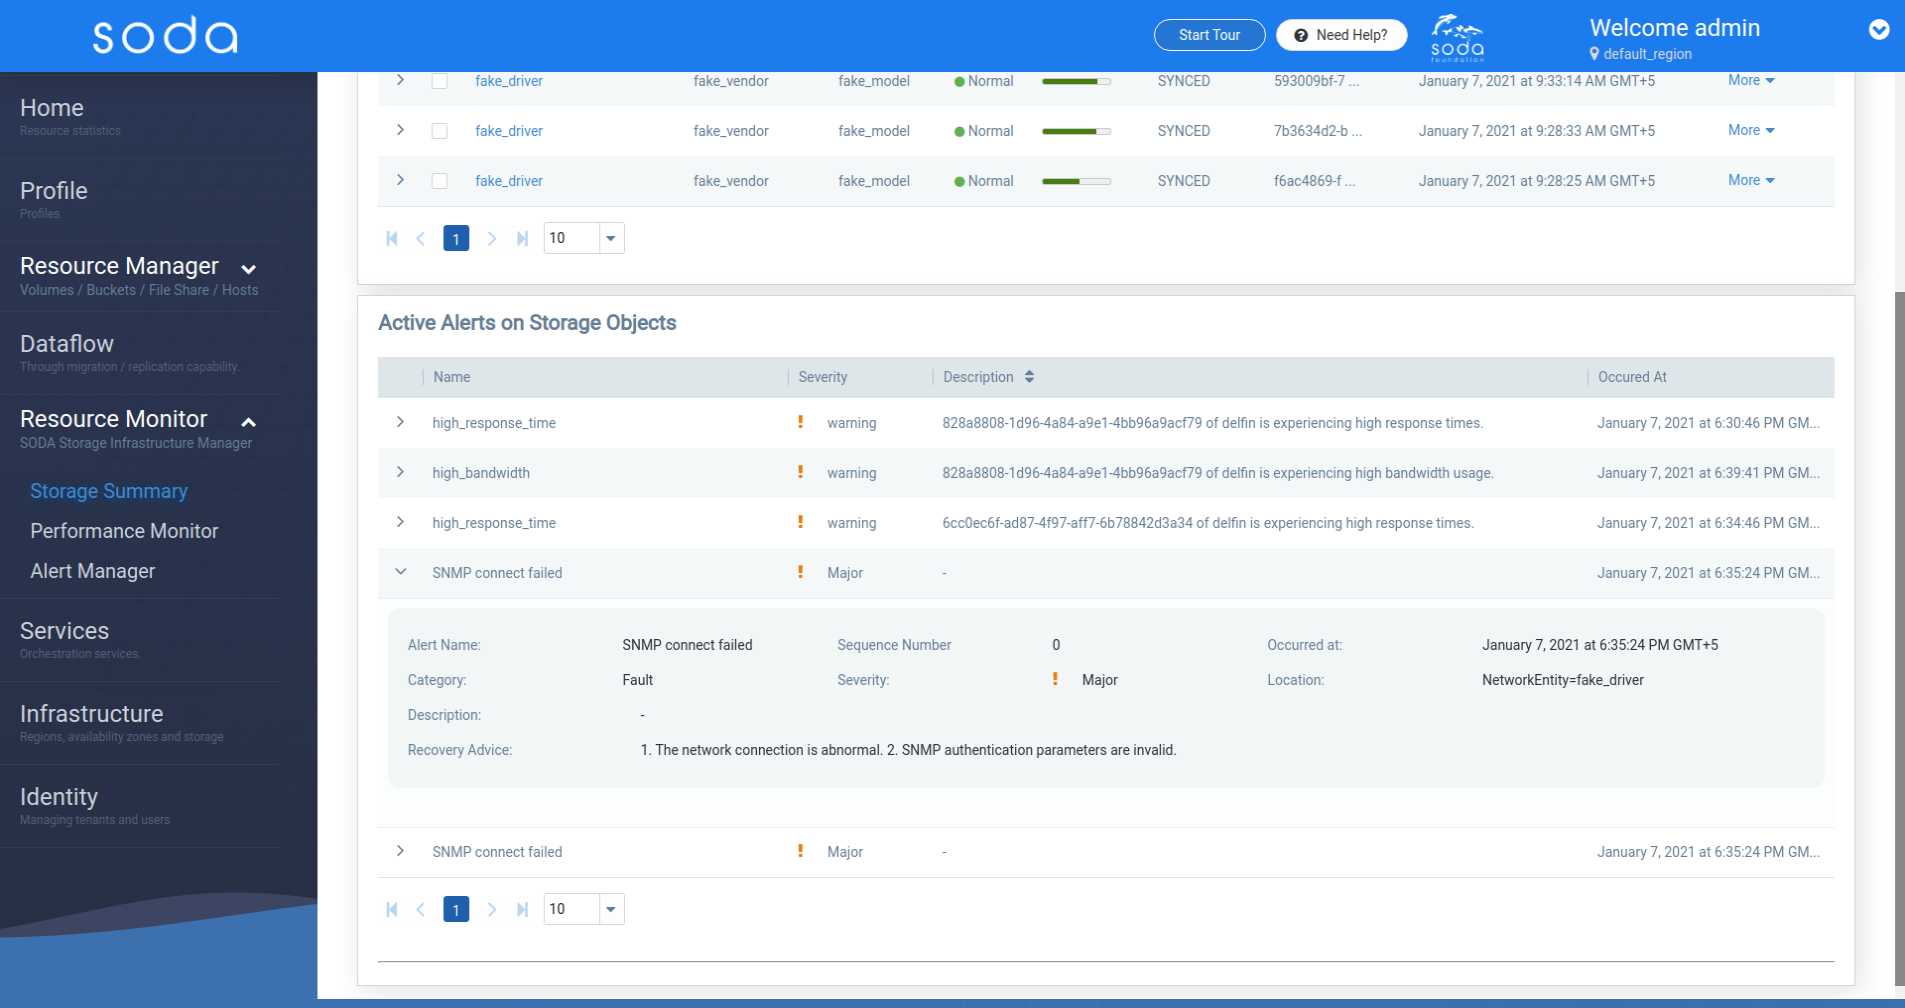The height and width of the screenshot is (1008, 1905).
Task: Go to next page of alerts table
Action: [491, 909]
